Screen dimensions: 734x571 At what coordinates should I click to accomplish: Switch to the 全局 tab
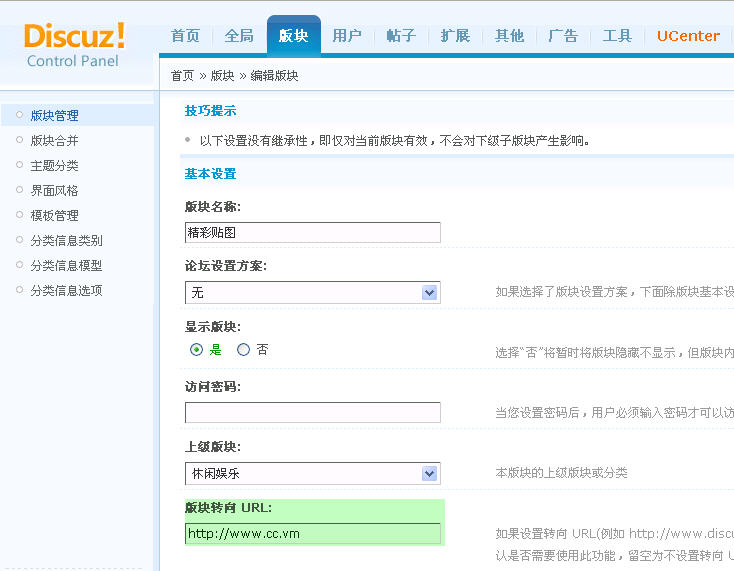pyautogui.click(x=239, y=36)
